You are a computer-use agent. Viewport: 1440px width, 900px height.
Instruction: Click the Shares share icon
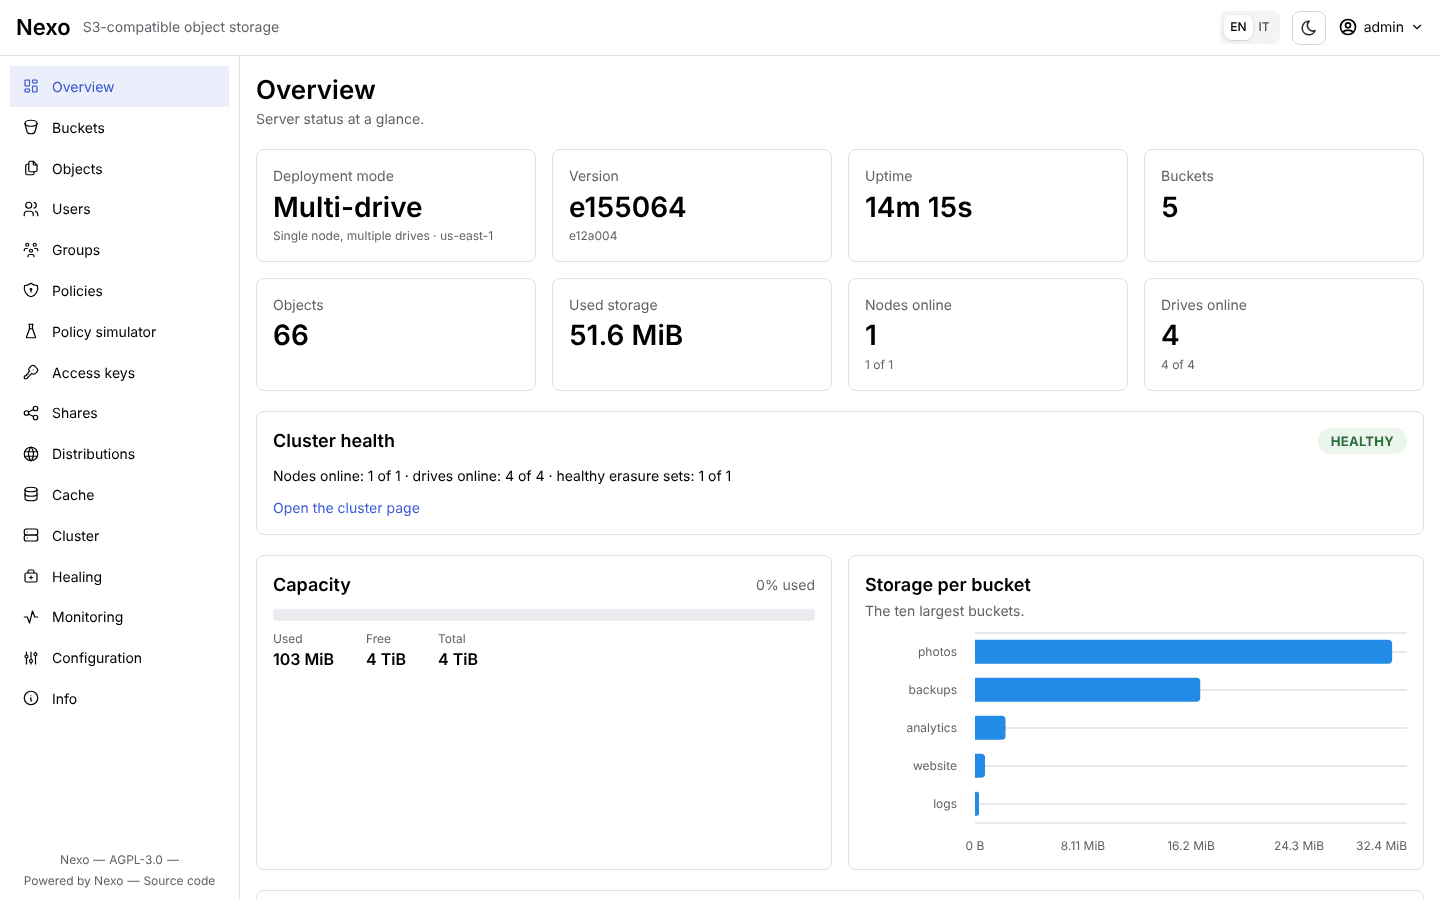pyautogui.click(x=31, y=413)
